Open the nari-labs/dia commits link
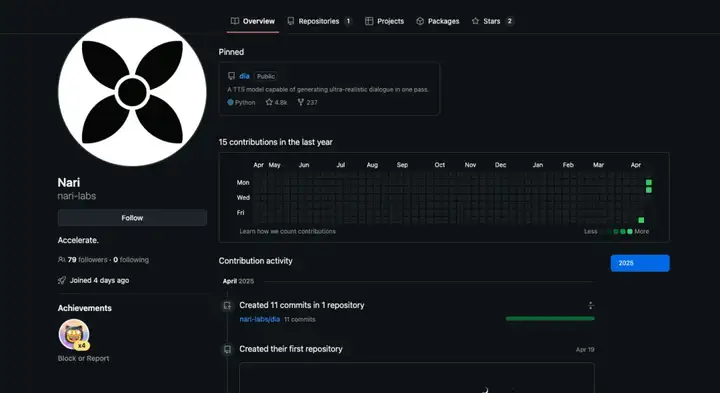The image size is (720, 393). (x=259, y=320)
